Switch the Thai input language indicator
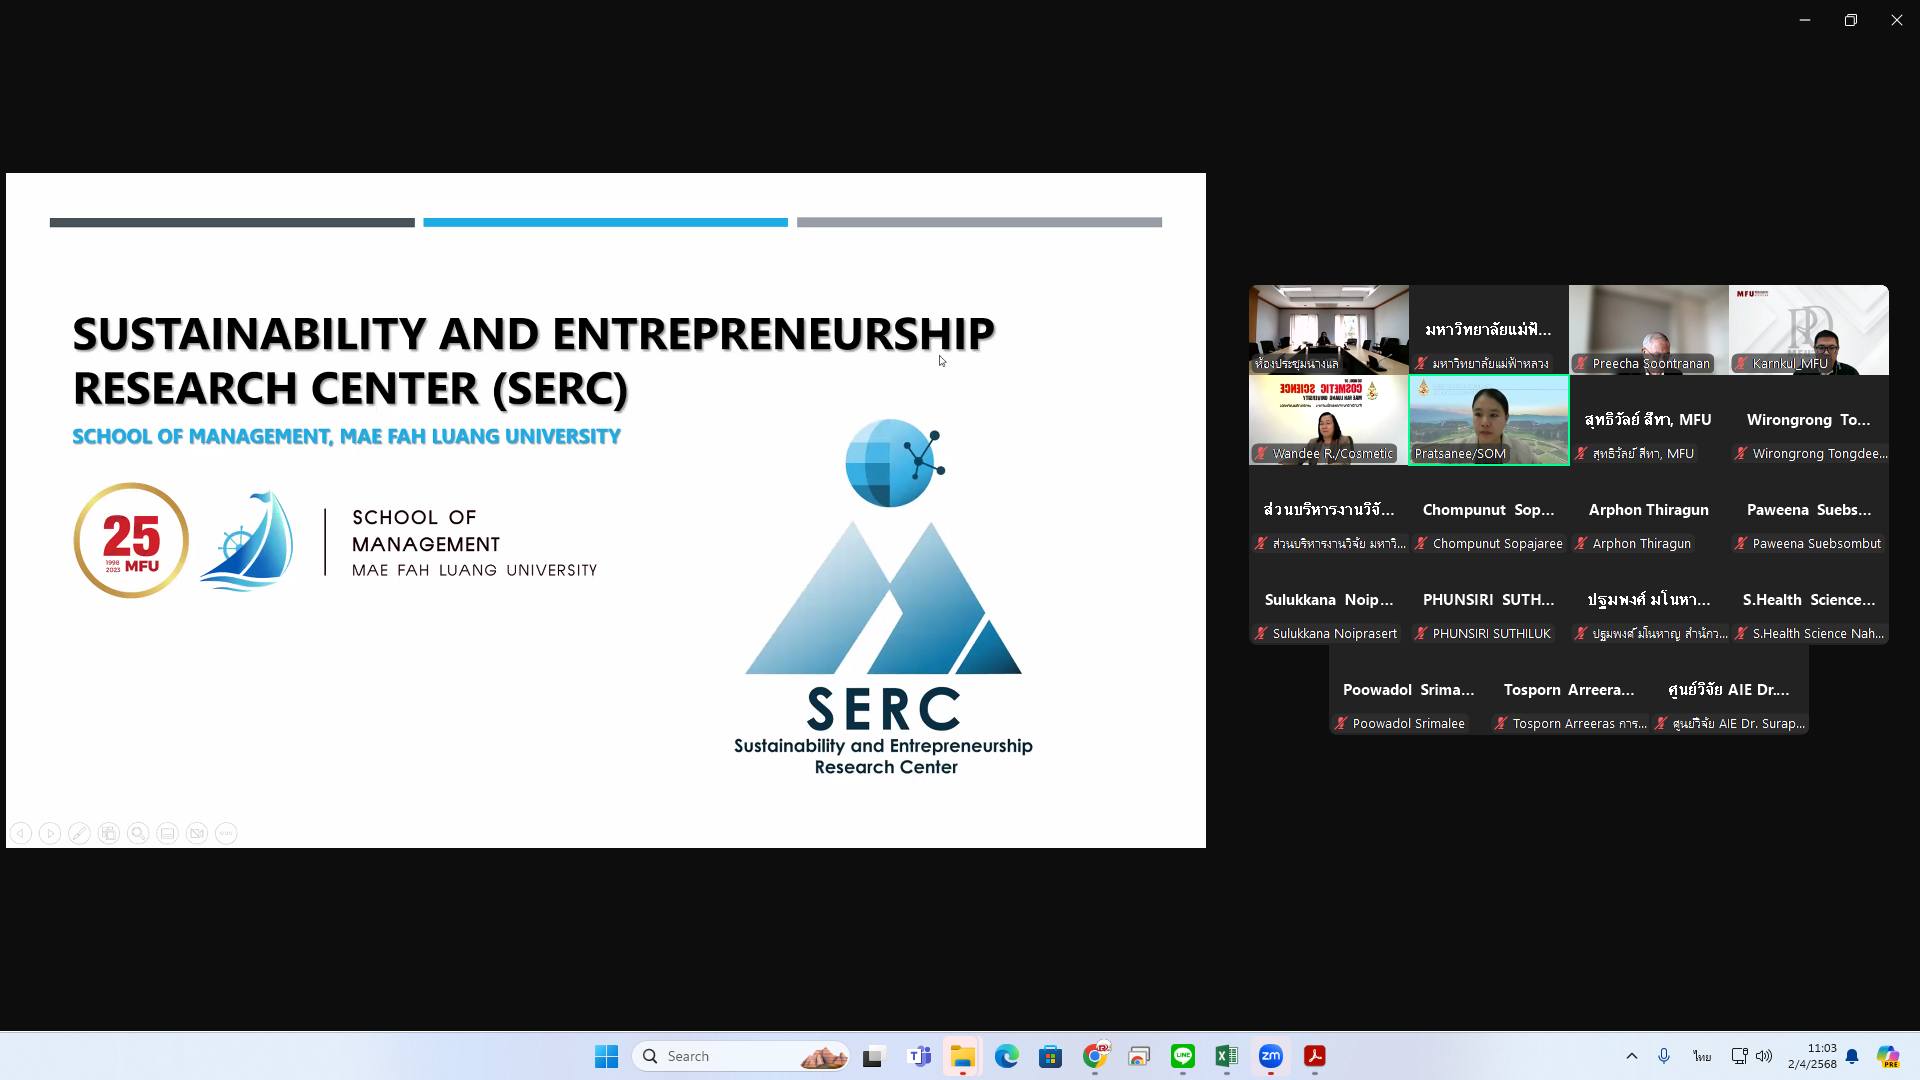Viewport: 1920px width, 1080px height. coord(1702,1056)
